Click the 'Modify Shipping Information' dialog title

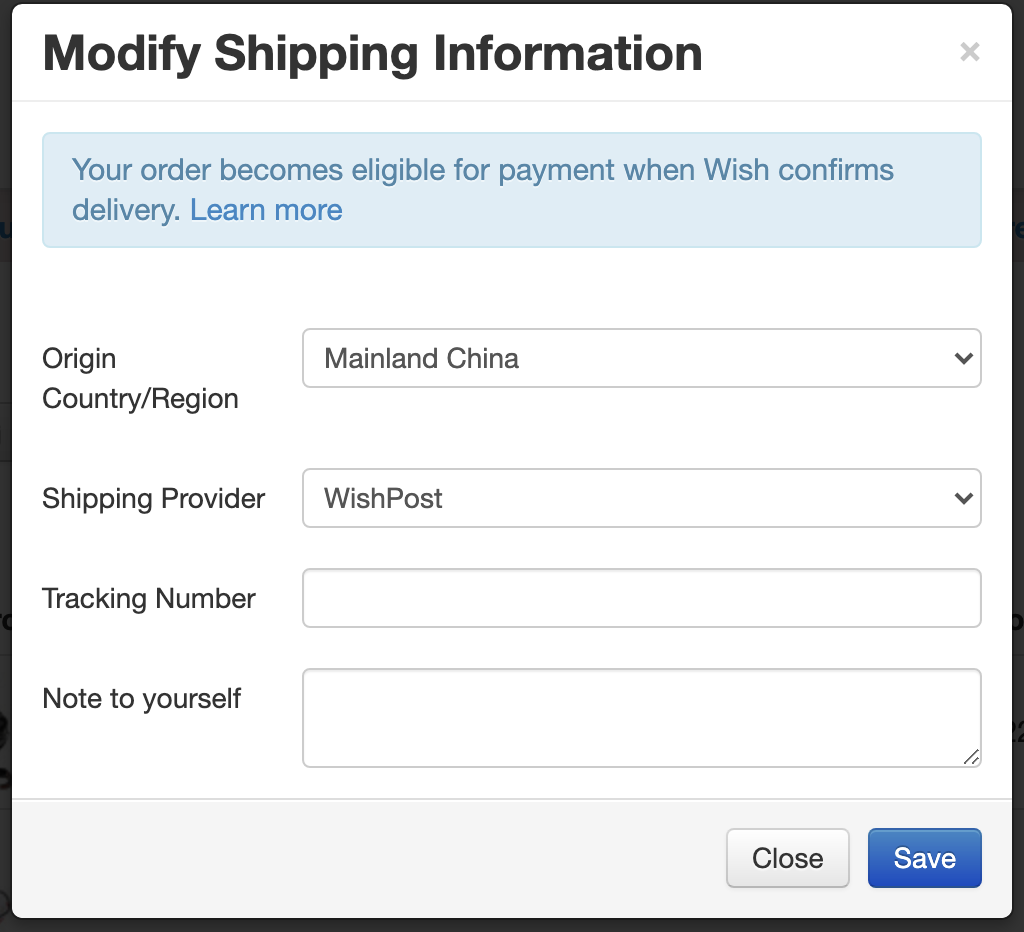372,53
